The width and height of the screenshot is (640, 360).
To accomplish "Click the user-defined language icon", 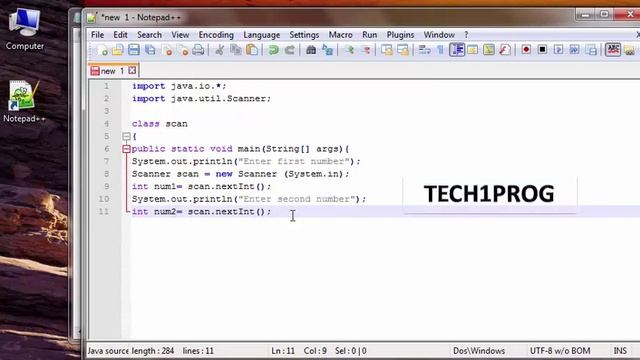I will point(473,50).
